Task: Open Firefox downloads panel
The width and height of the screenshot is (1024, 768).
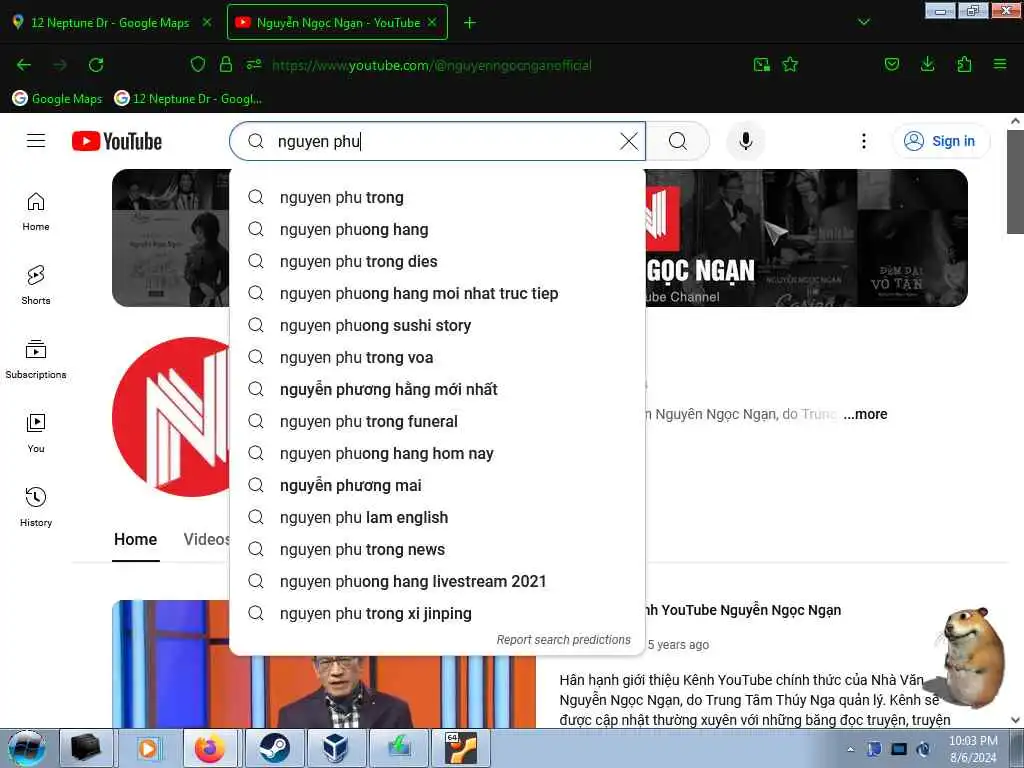Action: click(x=927, y=65)
